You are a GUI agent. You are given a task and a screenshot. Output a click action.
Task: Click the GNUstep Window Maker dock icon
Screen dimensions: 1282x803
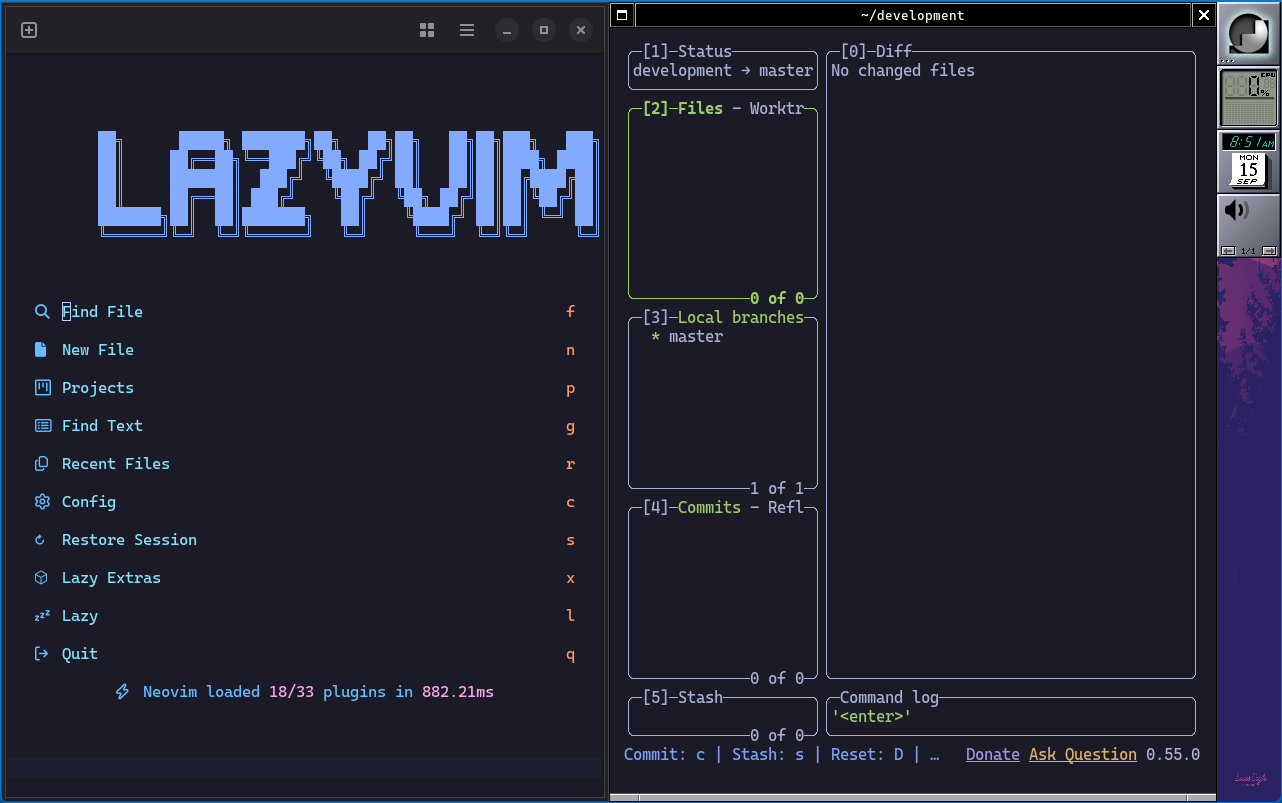1249,33
